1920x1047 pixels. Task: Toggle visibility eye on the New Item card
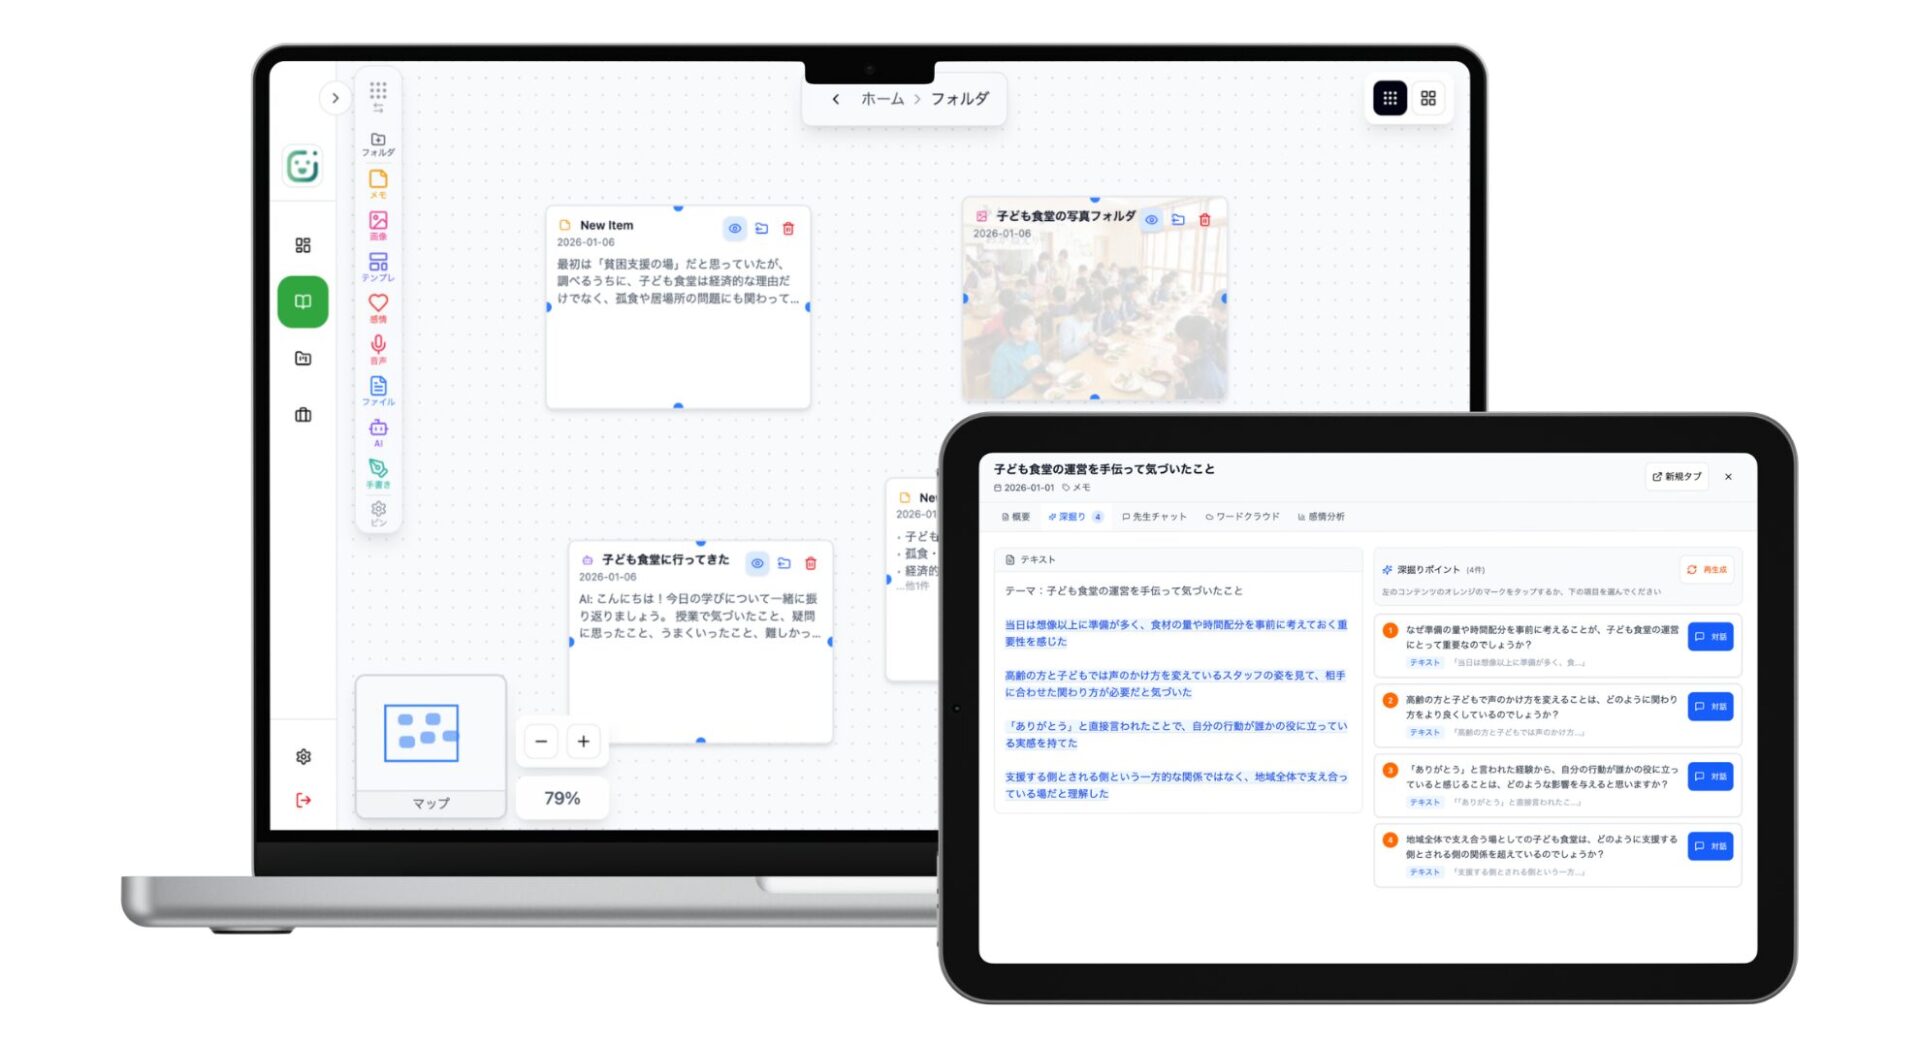[x=735, y=229]
